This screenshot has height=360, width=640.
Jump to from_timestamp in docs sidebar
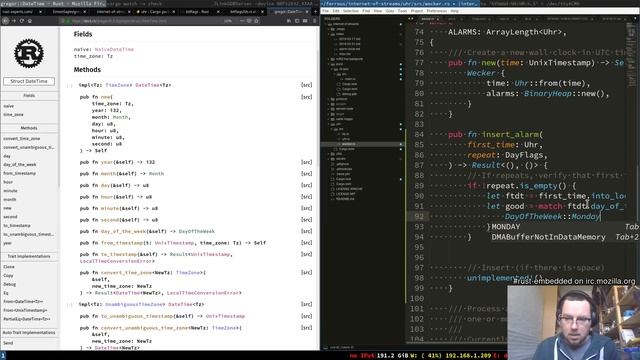[20, 173]
